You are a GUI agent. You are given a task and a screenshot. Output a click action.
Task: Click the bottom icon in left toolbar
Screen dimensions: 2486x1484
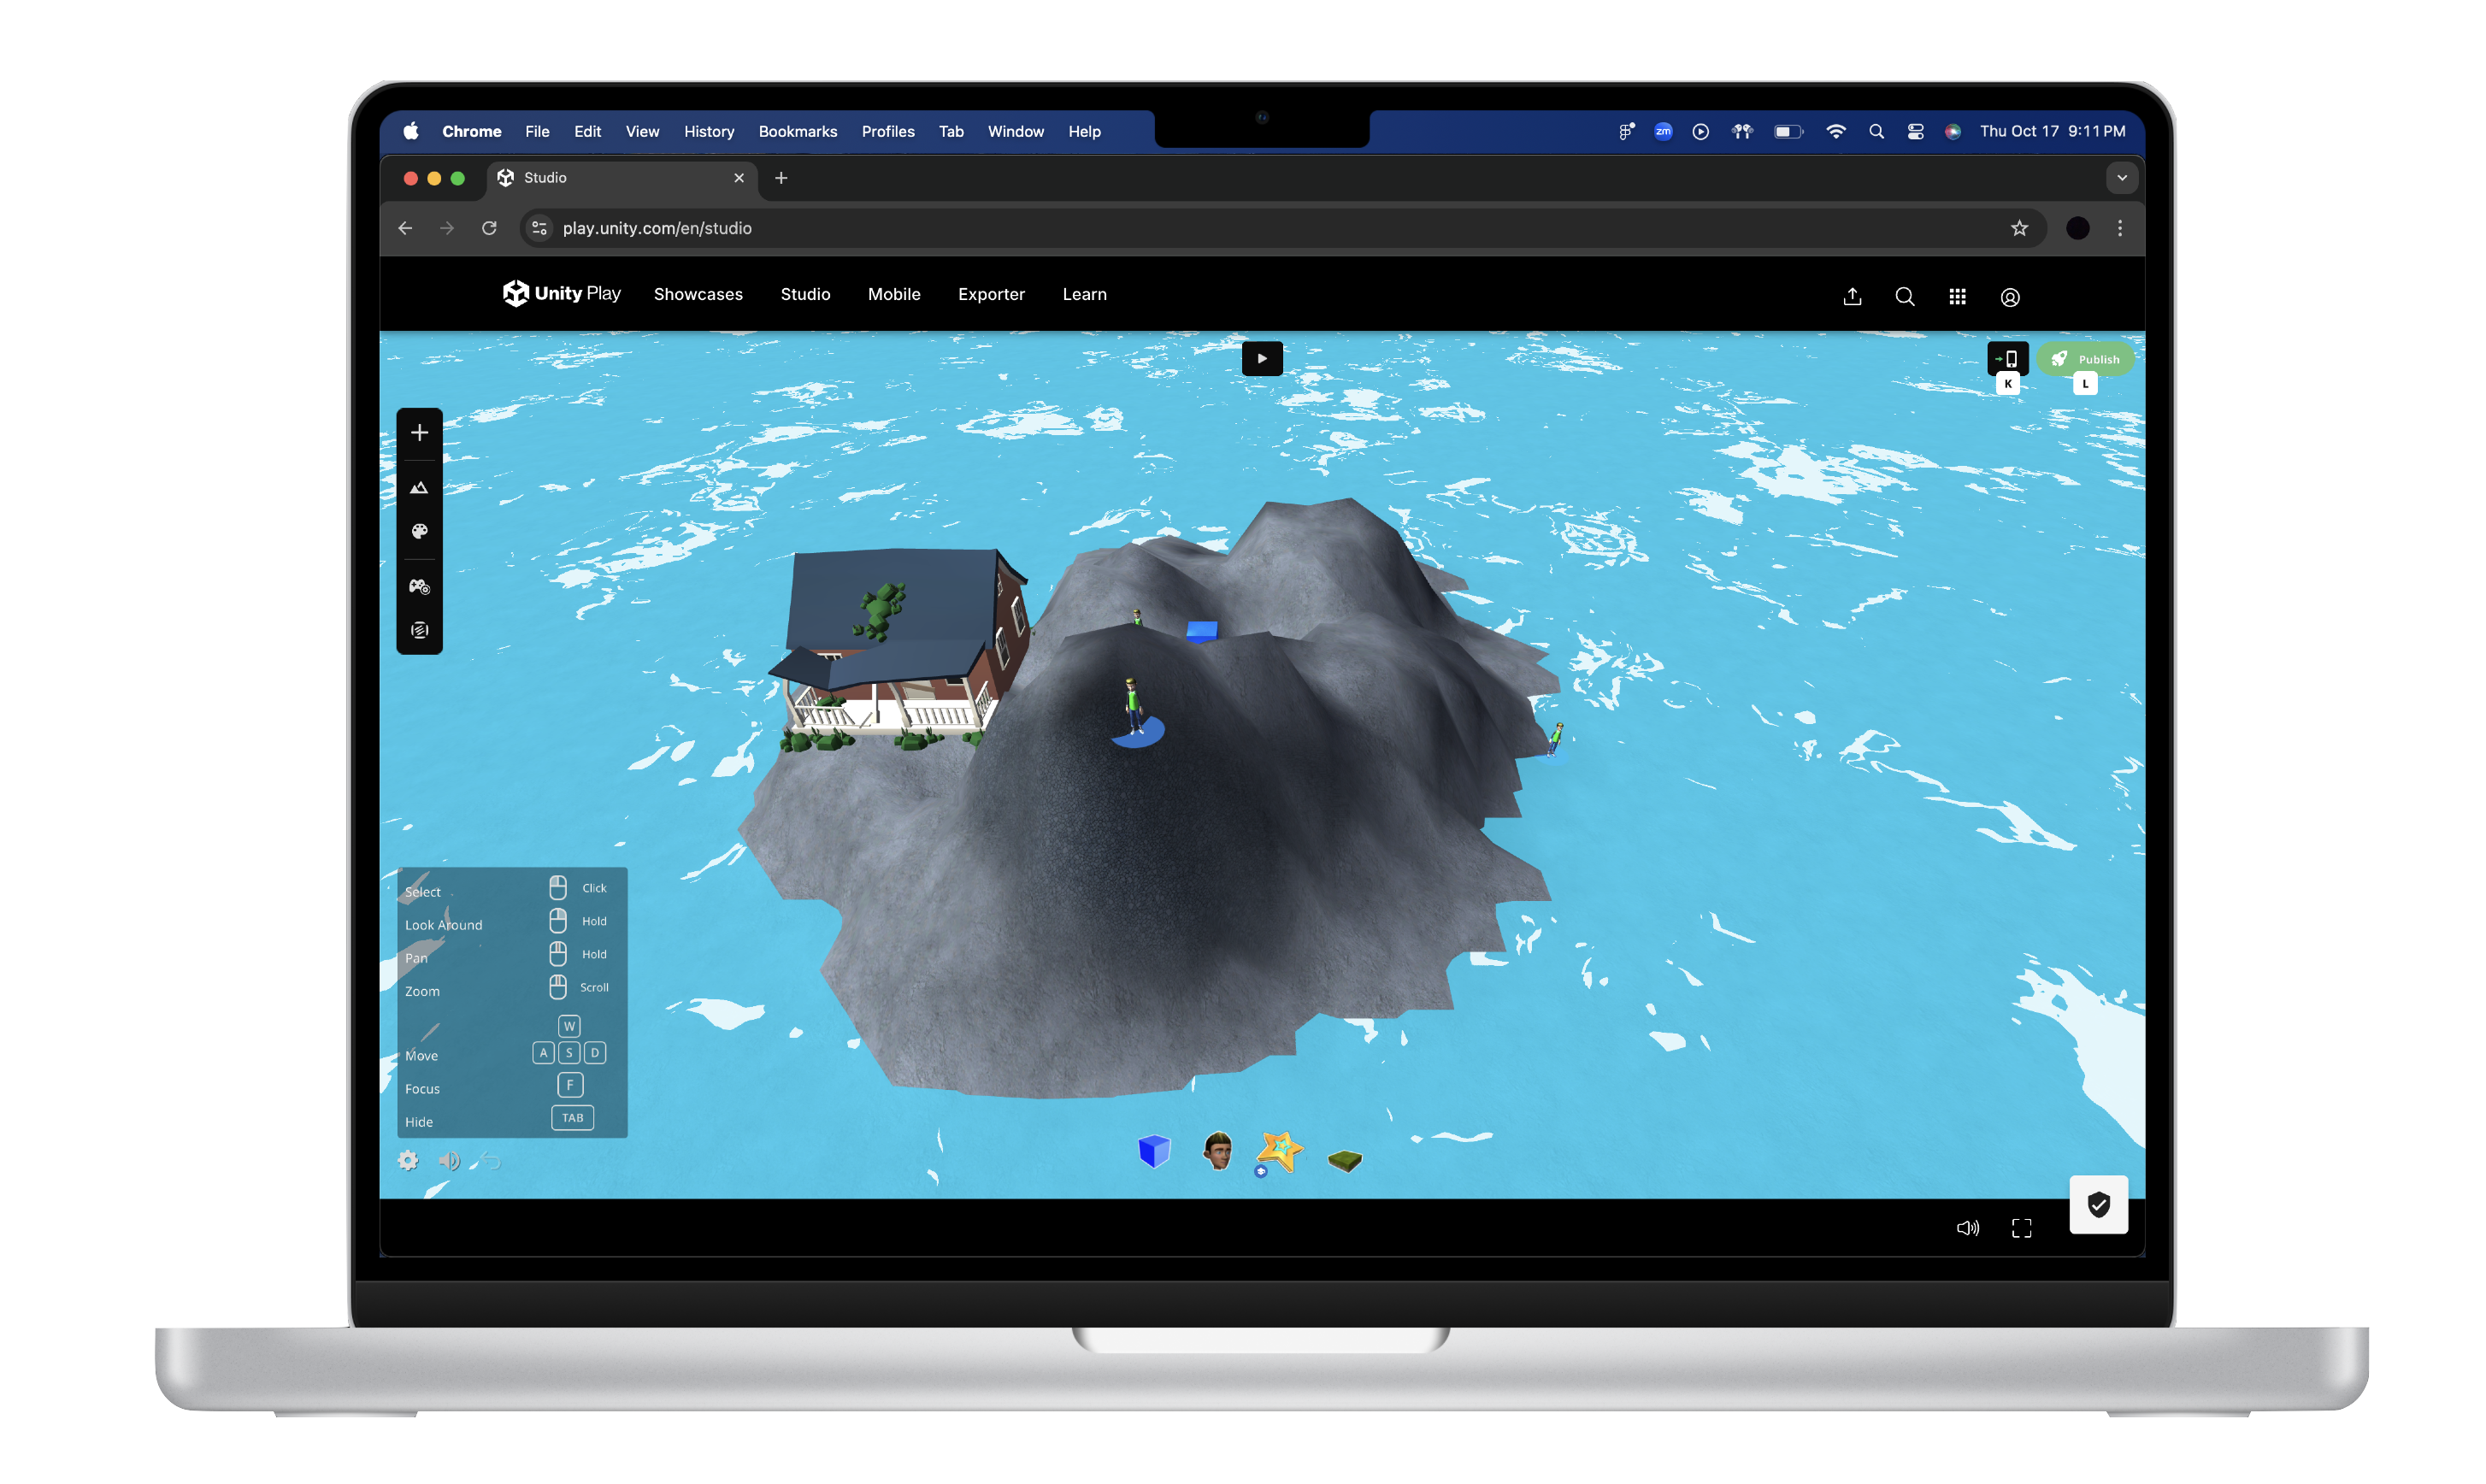pos(419,630)
